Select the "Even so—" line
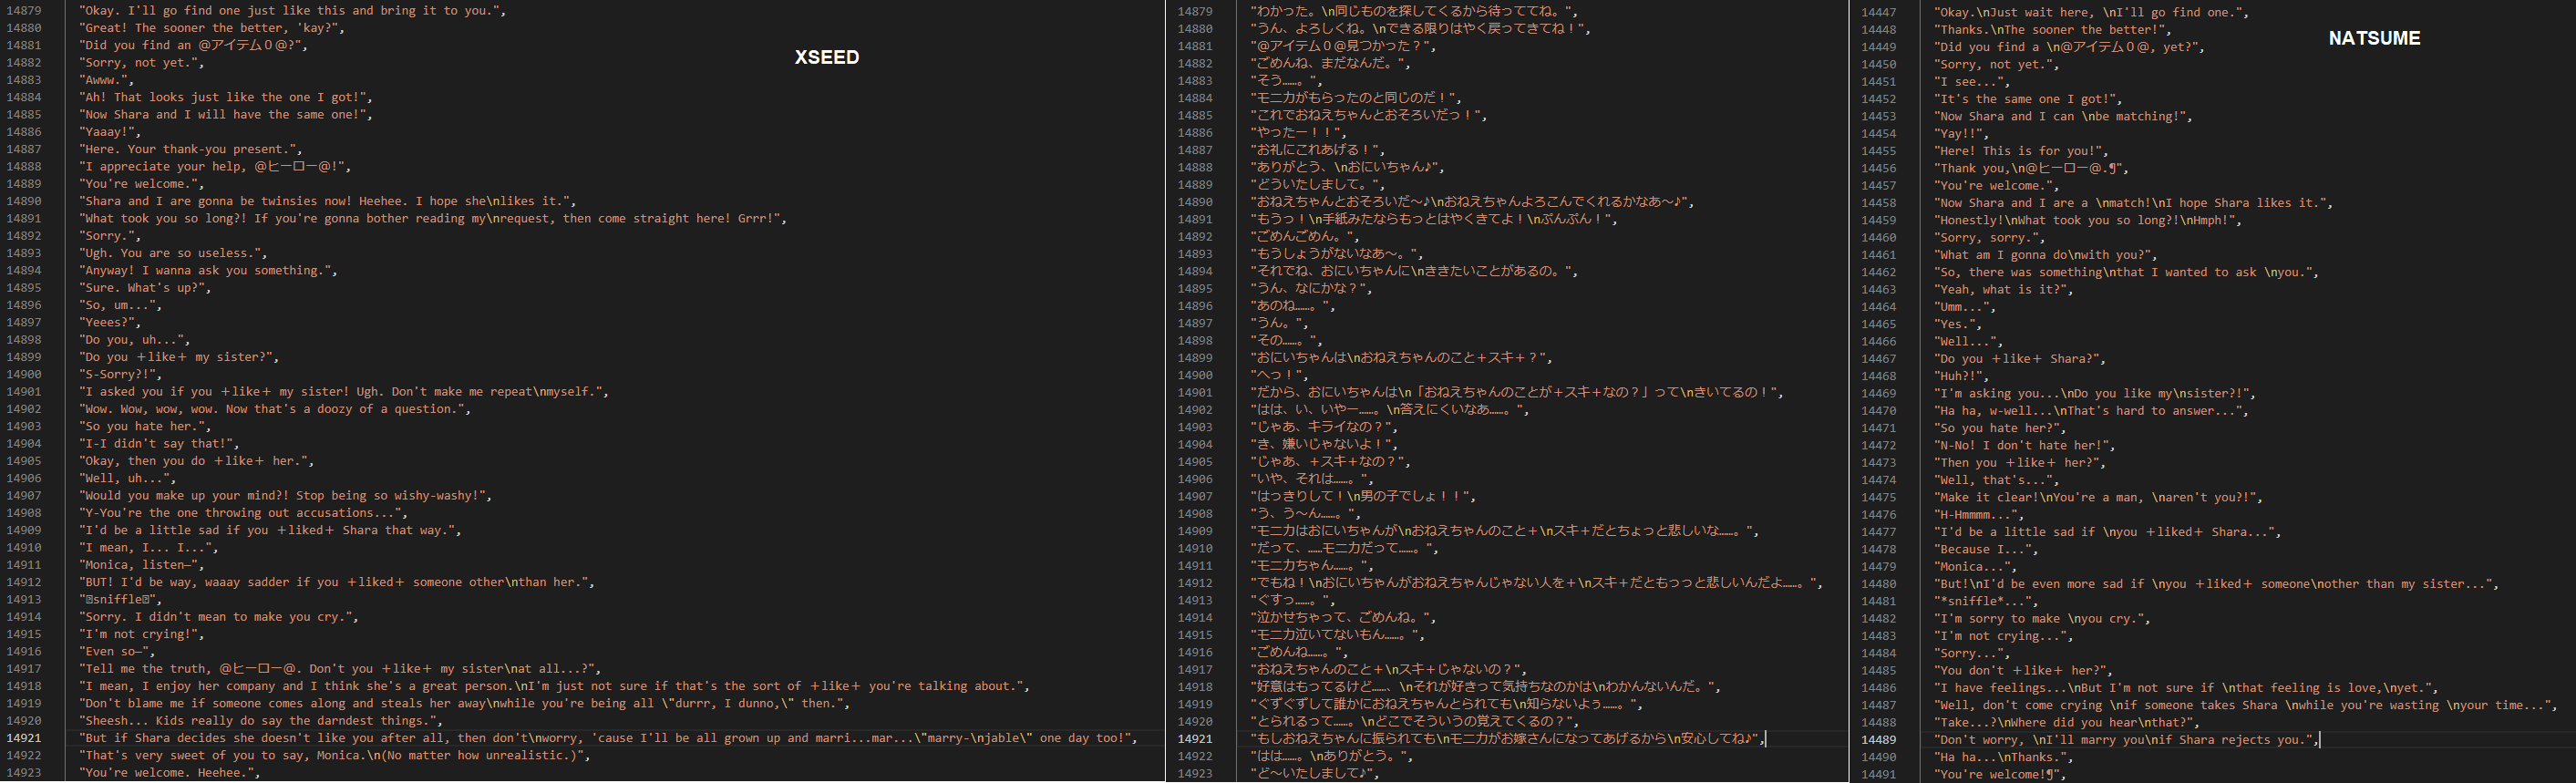Viewport: 2576px width, 783px height. (117, 652)
